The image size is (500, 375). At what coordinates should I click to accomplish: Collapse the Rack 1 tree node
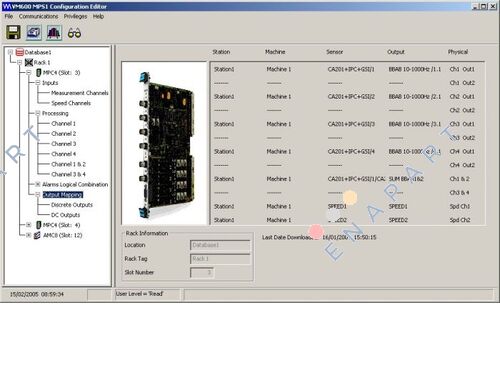(19, 62)
